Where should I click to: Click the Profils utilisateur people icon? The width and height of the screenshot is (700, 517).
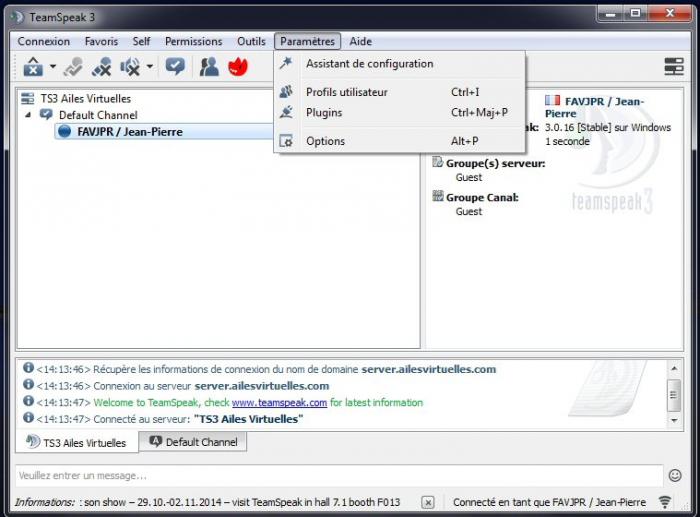(286, 92)
